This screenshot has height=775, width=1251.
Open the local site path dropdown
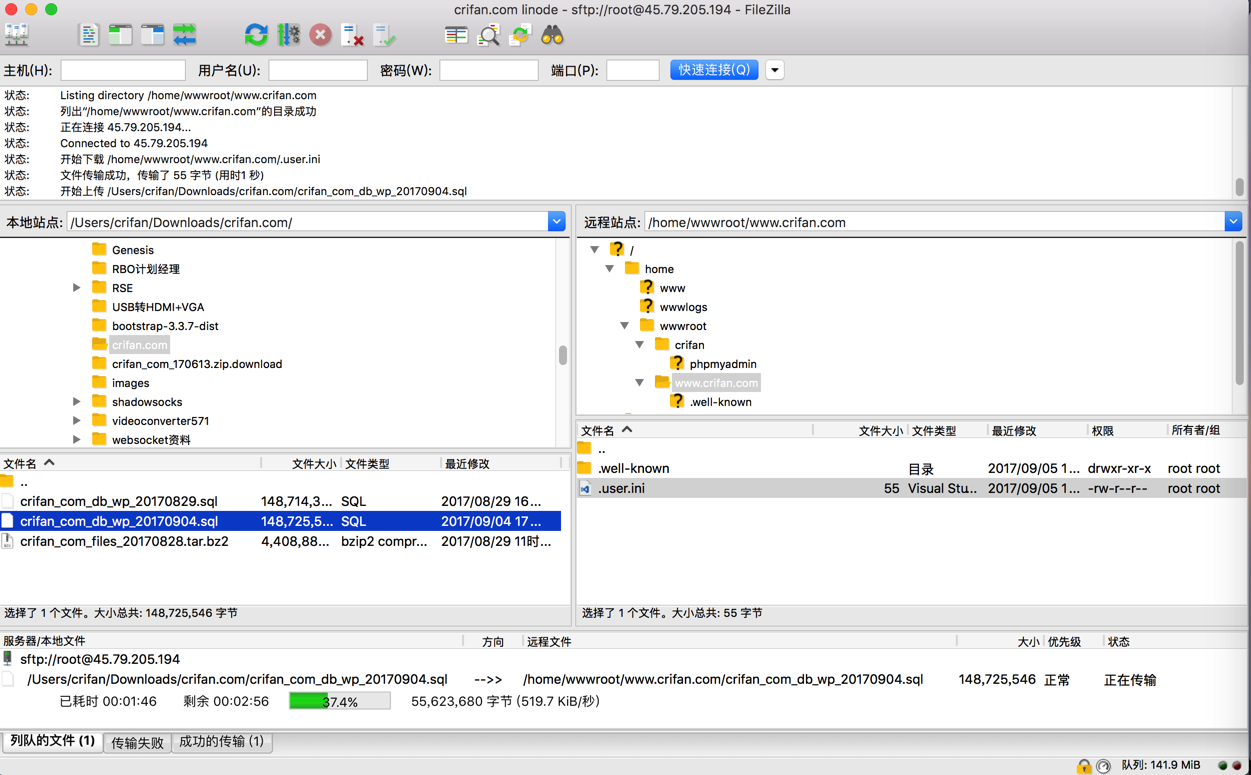click(x=557, y=222)
